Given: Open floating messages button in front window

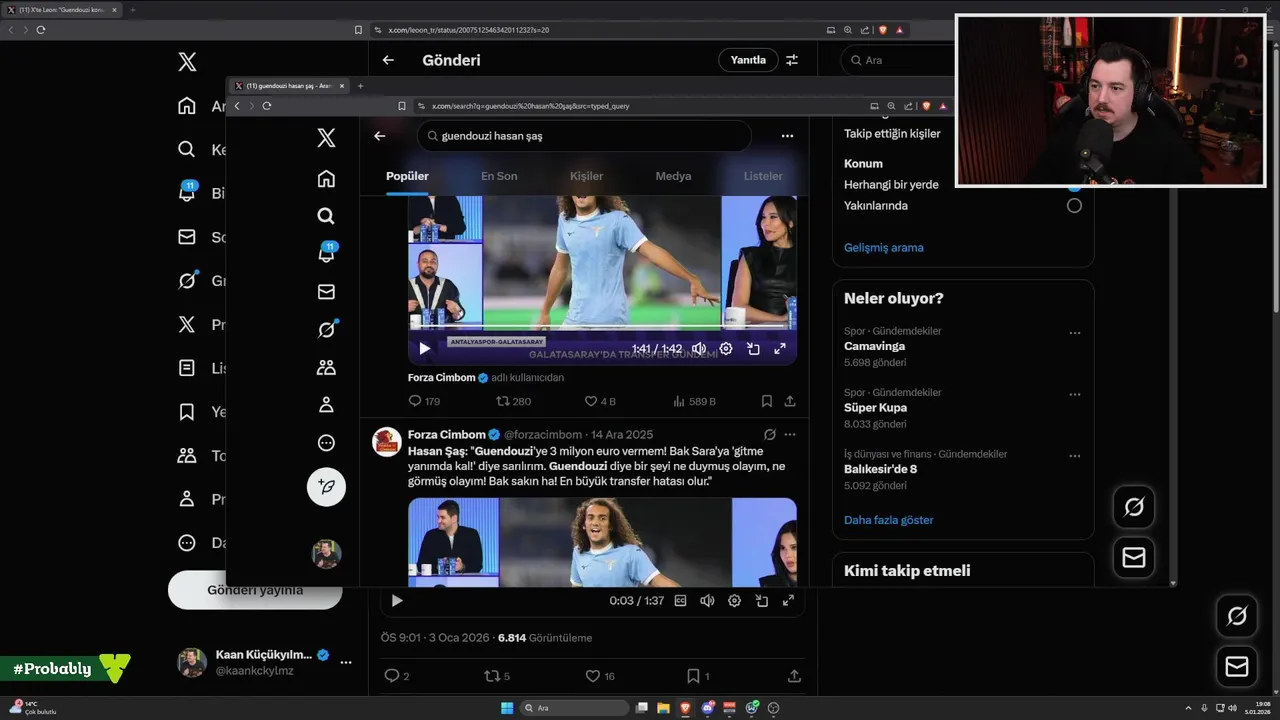Looking at the screenshot, I should (x=1134, y=558).
